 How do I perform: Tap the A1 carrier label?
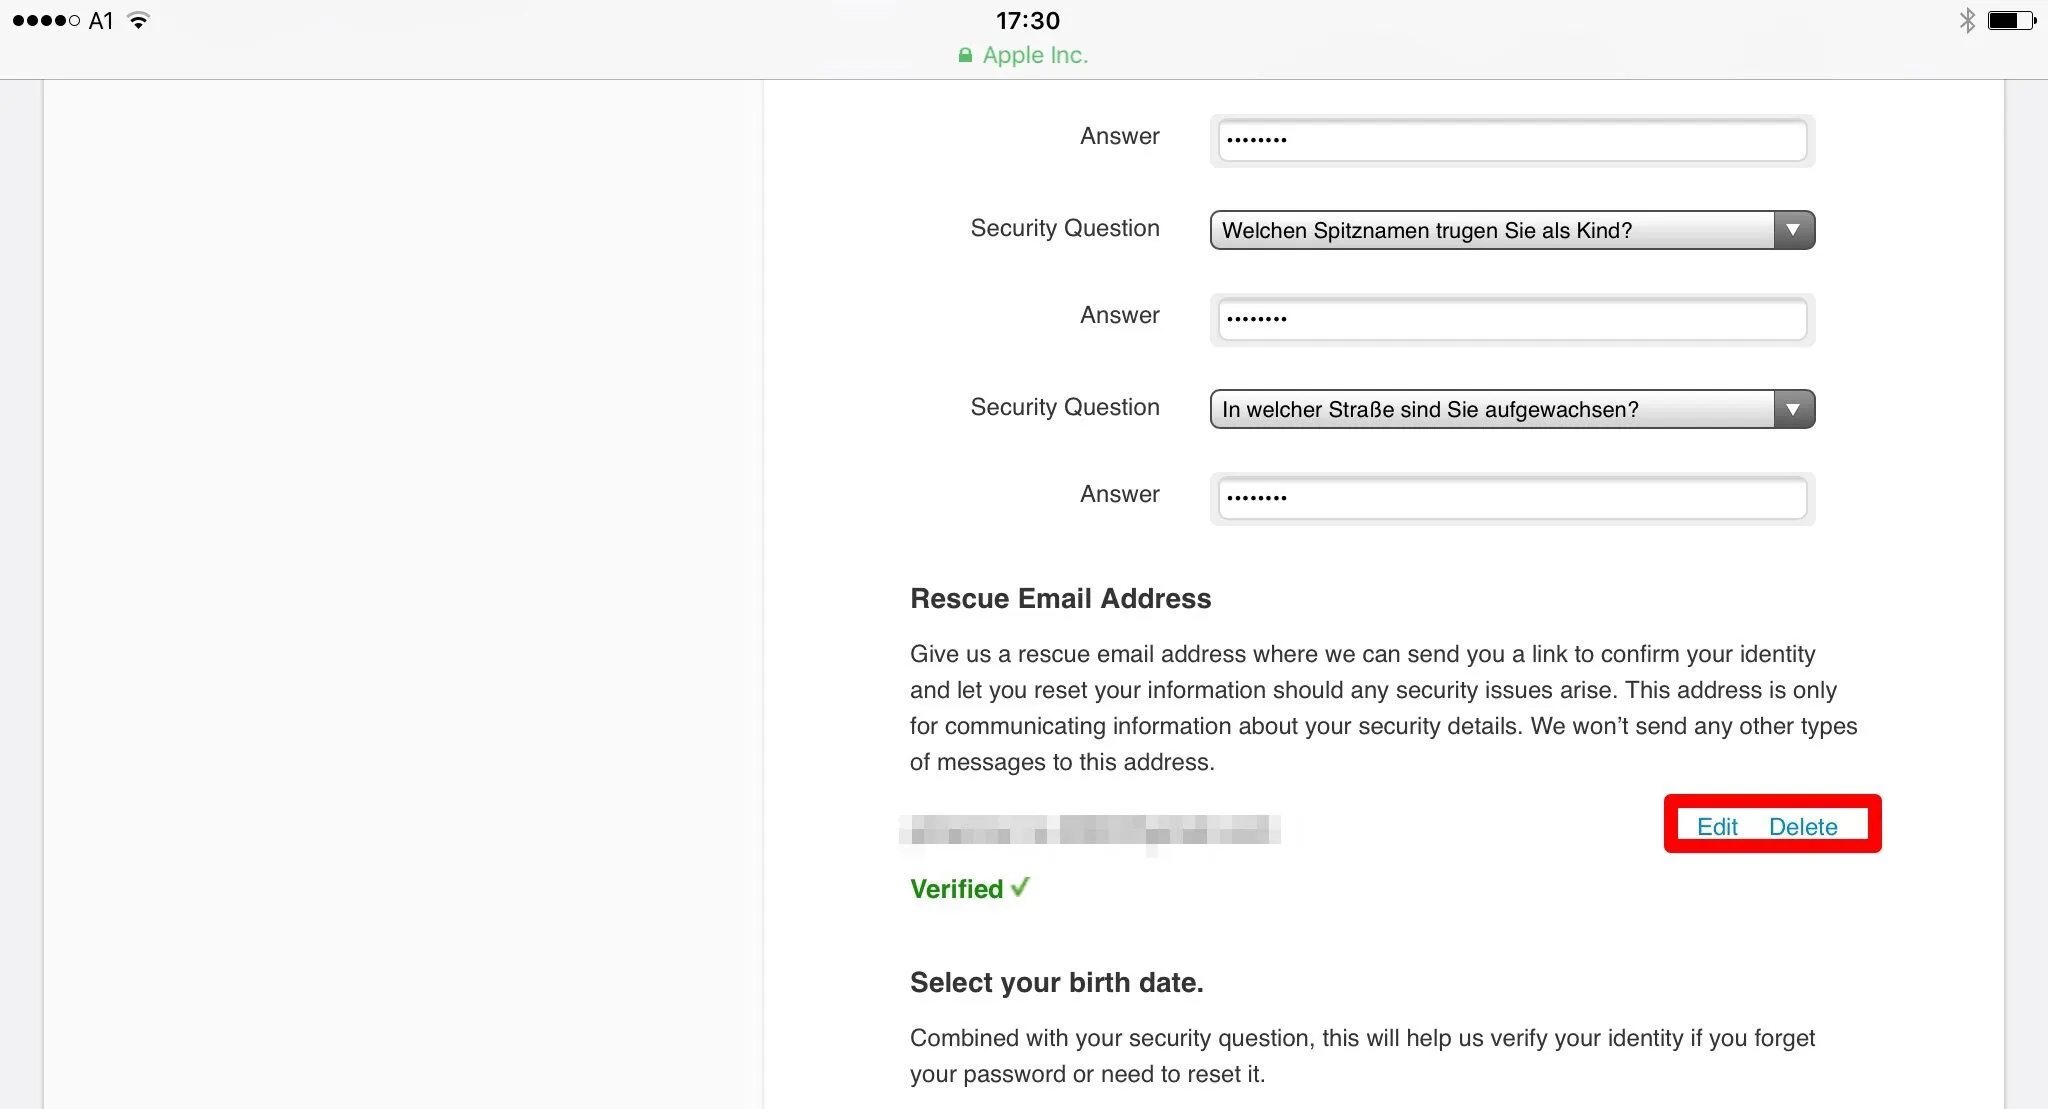(x=101, y=20)
